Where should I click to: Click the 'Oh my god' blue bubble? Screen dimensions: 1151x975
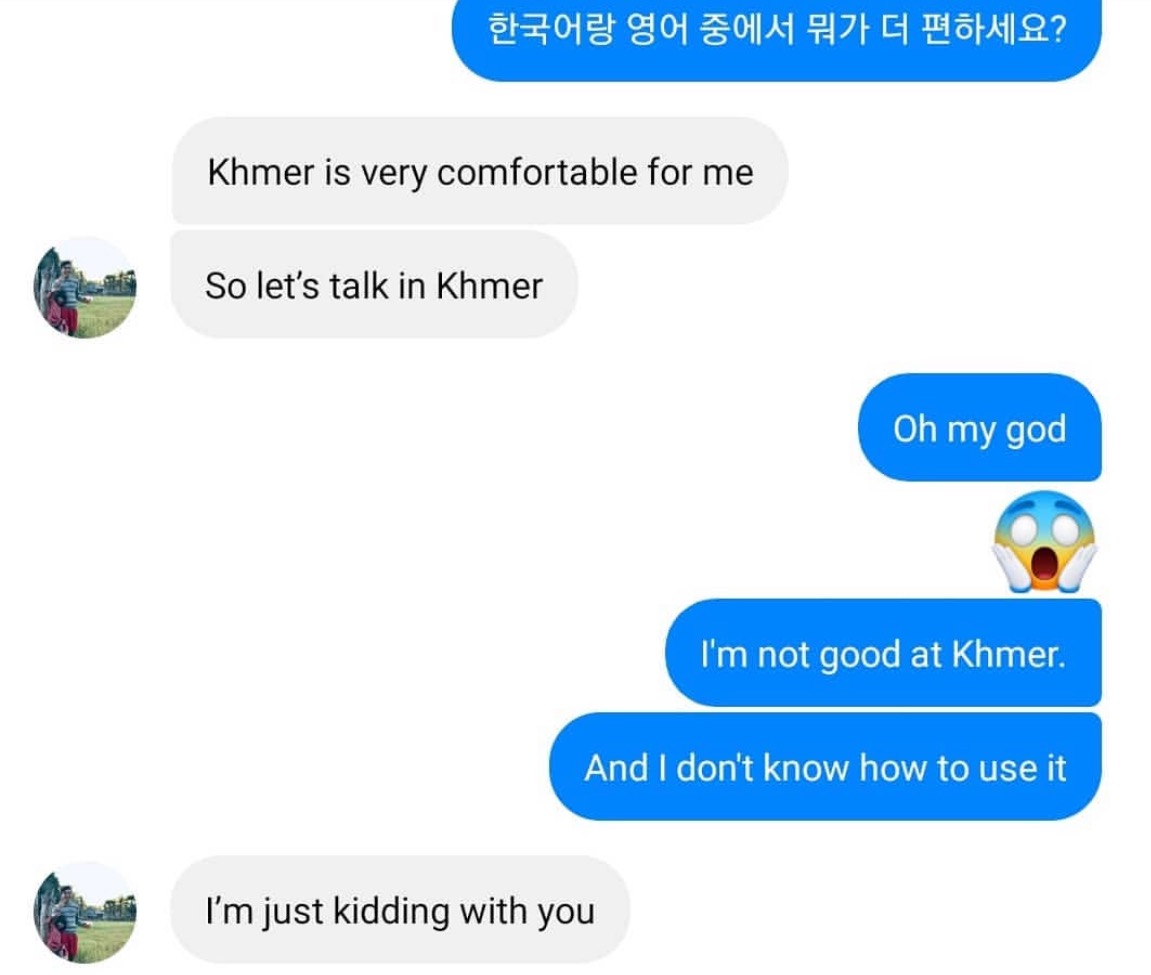(x=979, y=428)
